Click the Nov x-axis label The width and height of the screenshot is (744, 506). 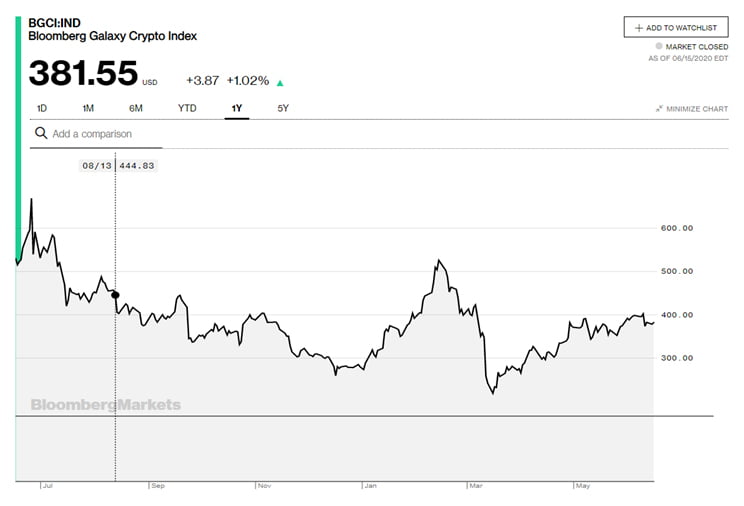[264, 486]
